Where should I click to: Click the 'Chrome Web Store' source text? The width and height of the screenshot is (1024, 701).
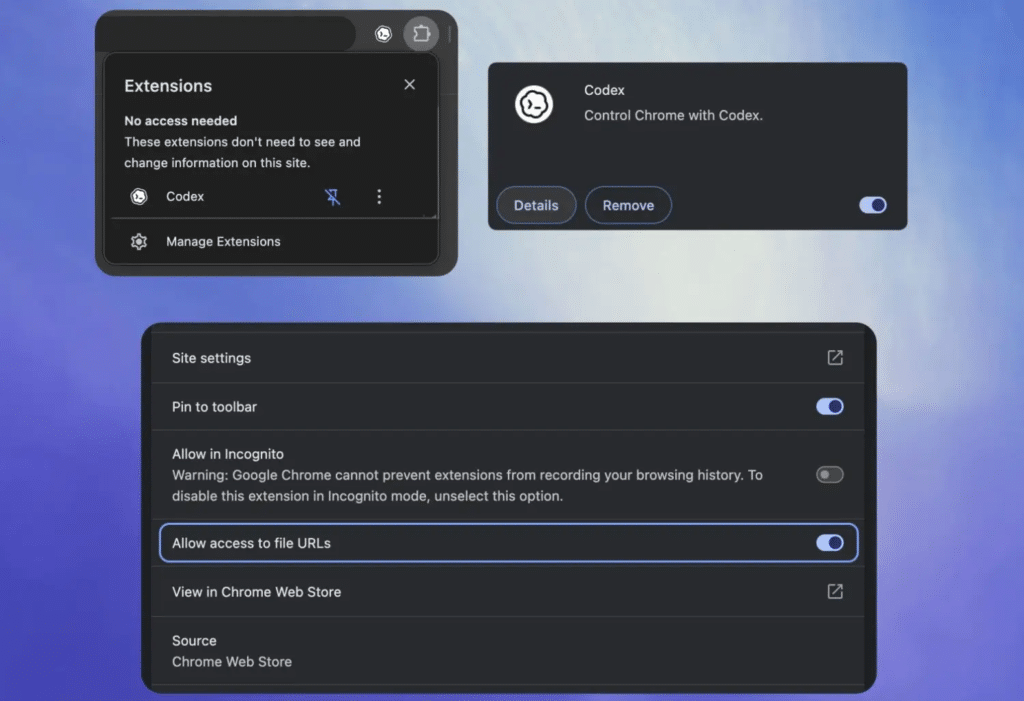232,662
